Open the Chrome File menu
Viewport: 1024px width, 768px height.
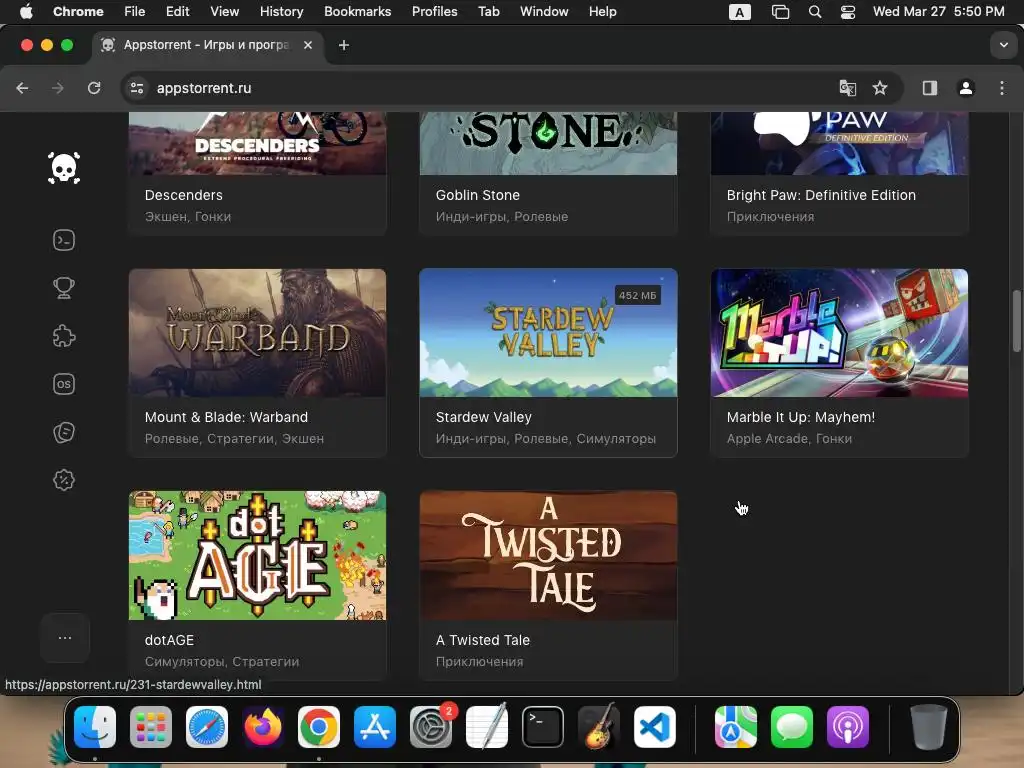pos(135,12)
